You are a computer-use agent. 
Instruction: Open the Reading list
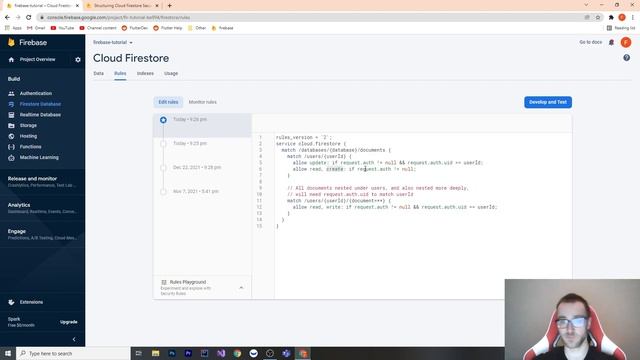(621, 28)
